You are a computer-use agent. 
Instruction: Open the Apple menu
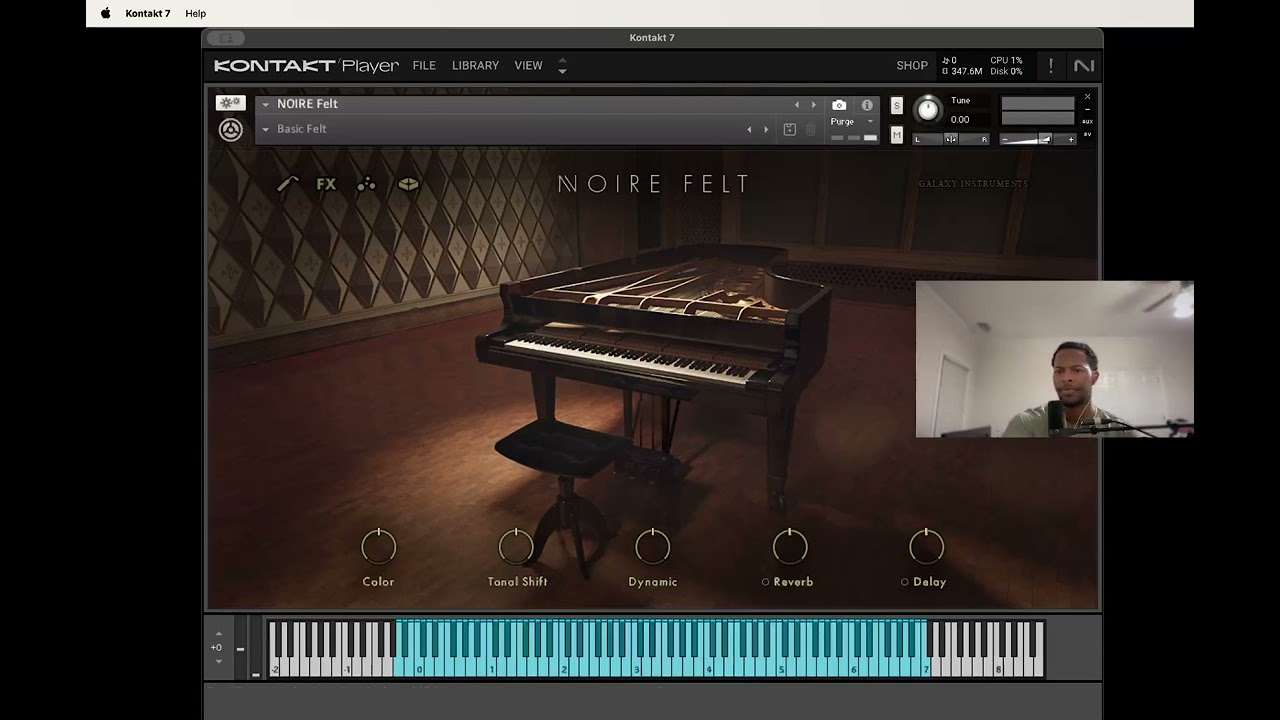106,13
